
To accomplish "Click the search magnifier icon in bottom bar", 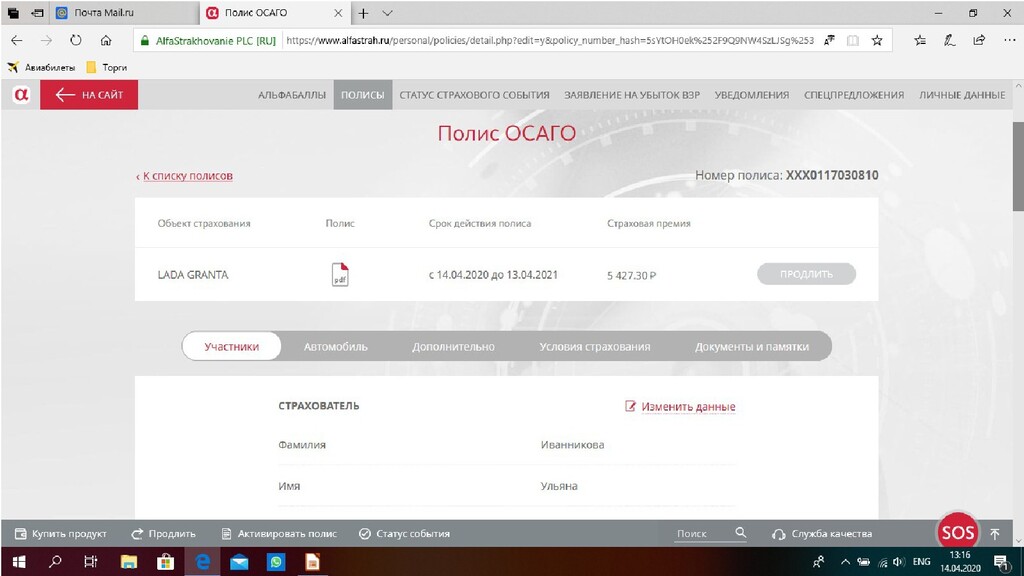I will pos(741,533).
